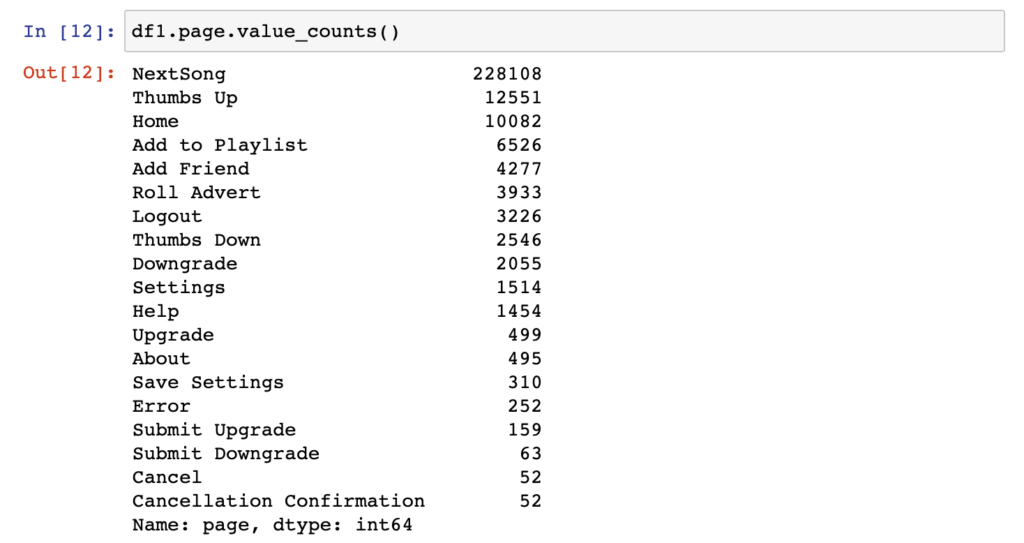Click the Save Settings row

coord(337,382)
